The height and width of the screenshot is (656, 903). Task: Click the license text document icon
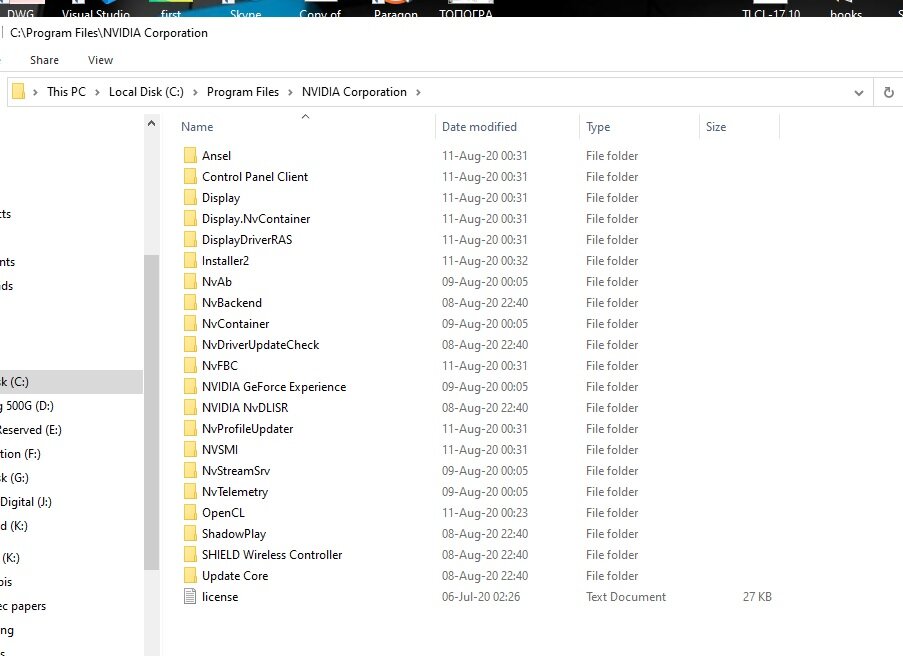click(190, 597)
